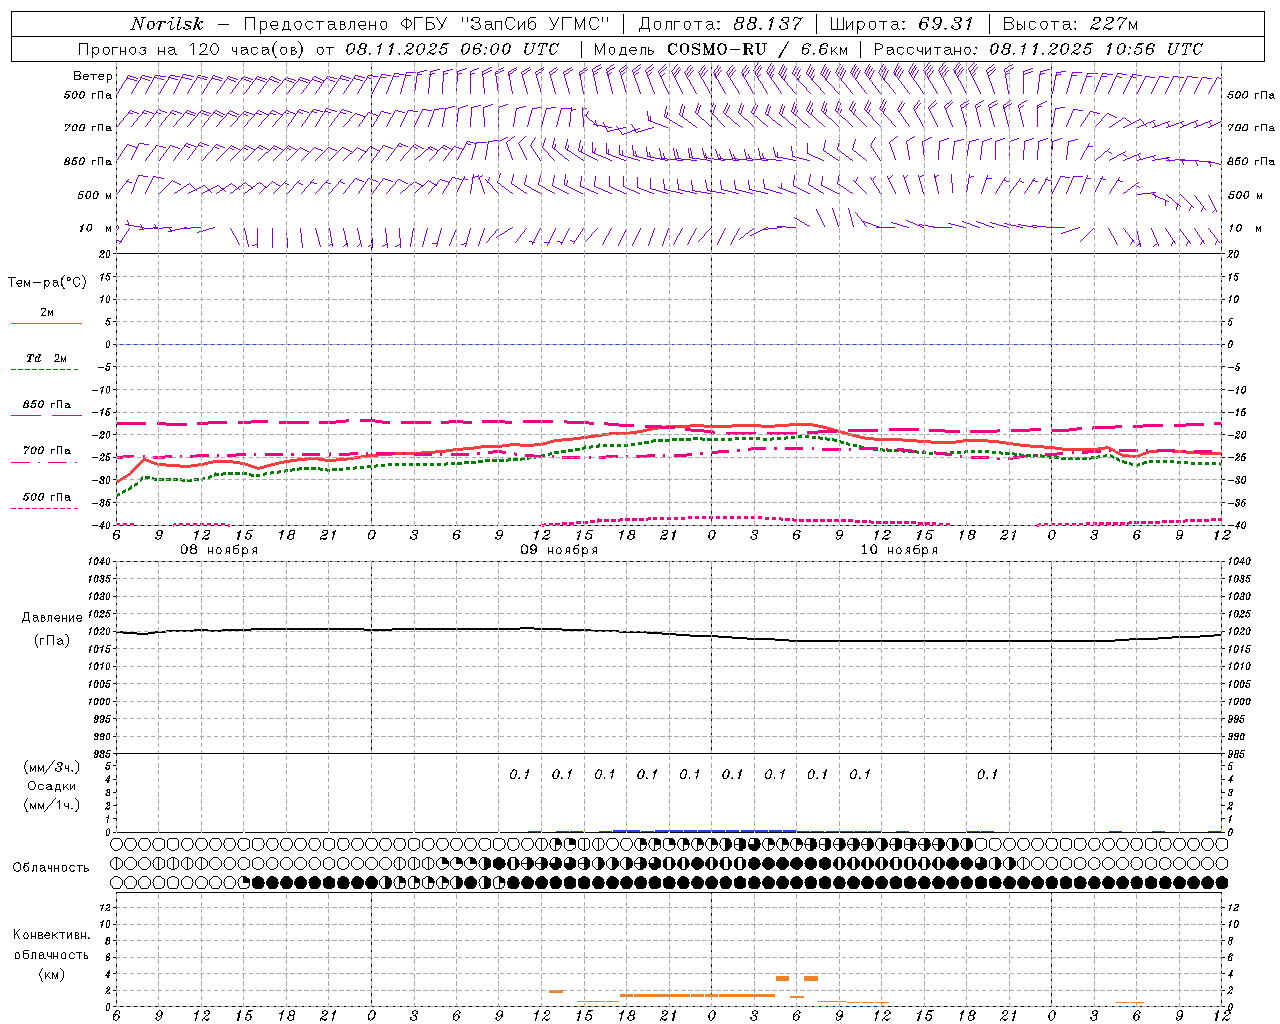
Task: Click the 08 ноября date label
Action: [219, 550]
